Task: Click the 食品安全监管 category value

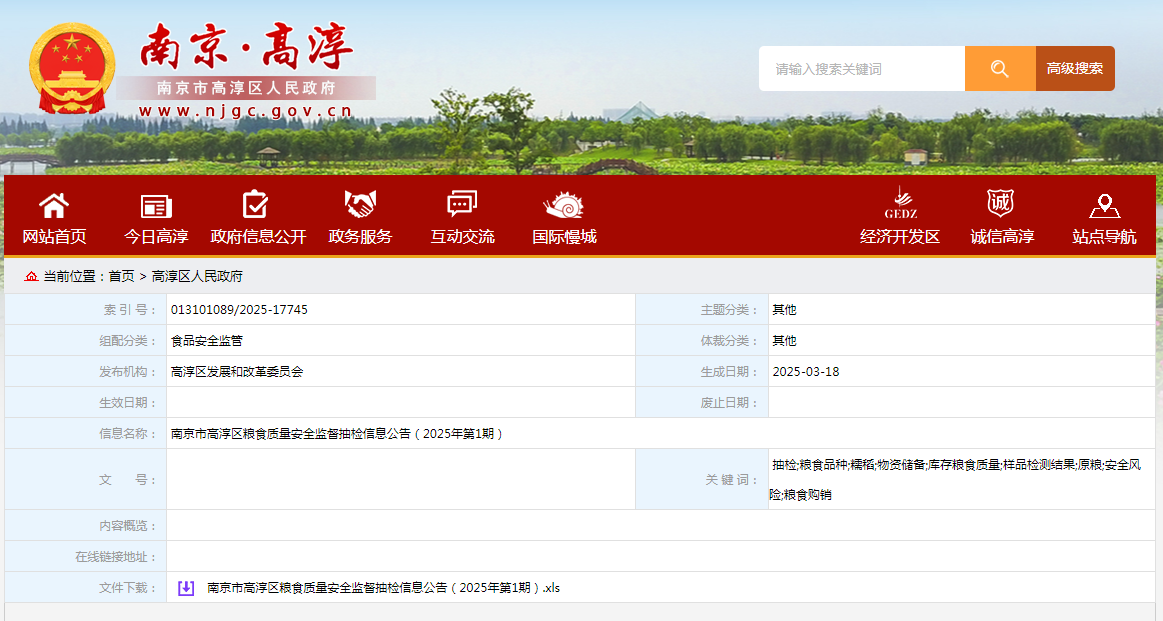Action: point(207,341)
